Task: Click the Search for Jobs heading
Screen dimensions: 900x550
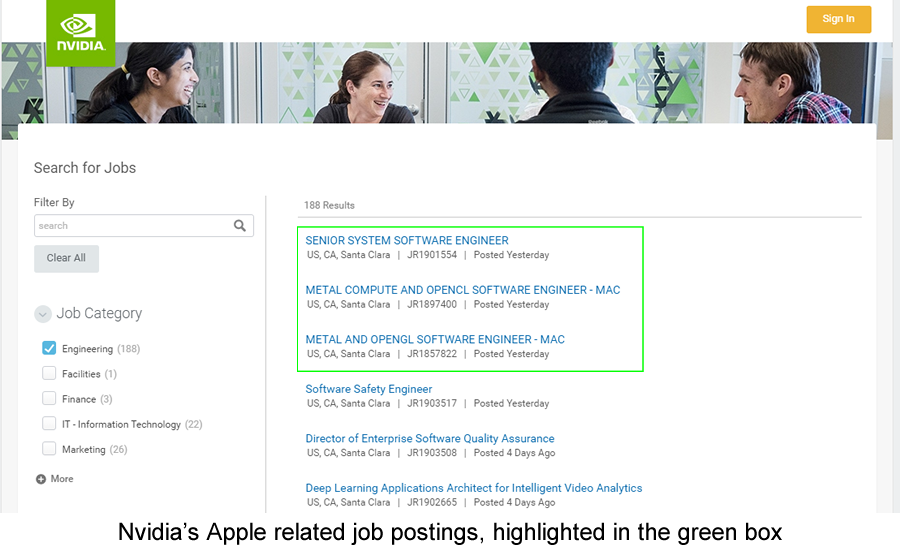Action: coord(85,168)
